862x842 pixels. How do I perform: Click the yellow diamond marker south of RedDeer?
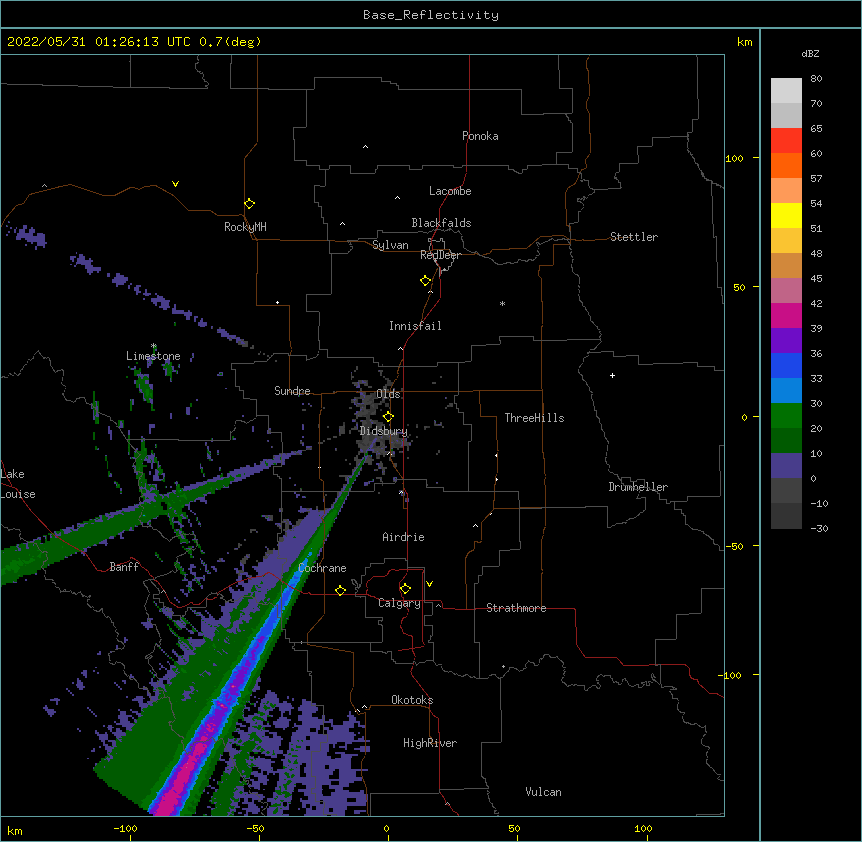(425, 281)
